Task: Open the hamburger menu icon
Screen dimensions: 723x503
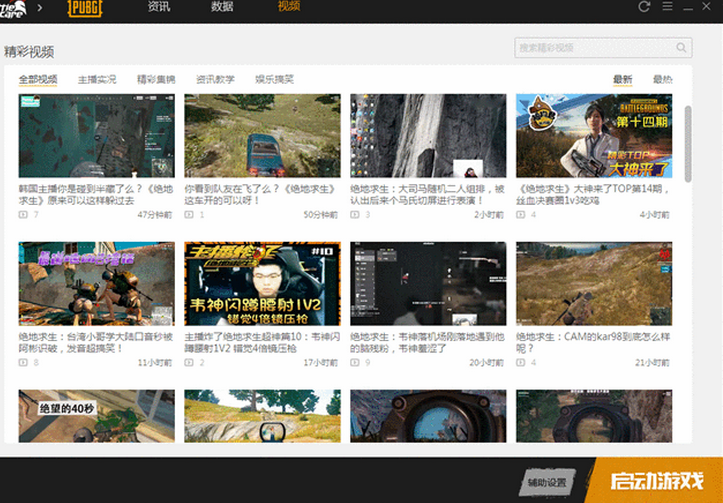Action: tap(667, 6)
